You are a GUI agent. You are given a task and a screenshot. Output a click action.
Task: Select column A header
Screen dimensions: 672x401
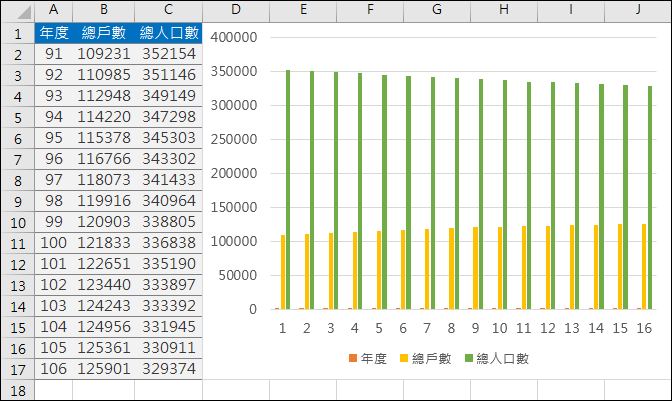tap(54, 11)
